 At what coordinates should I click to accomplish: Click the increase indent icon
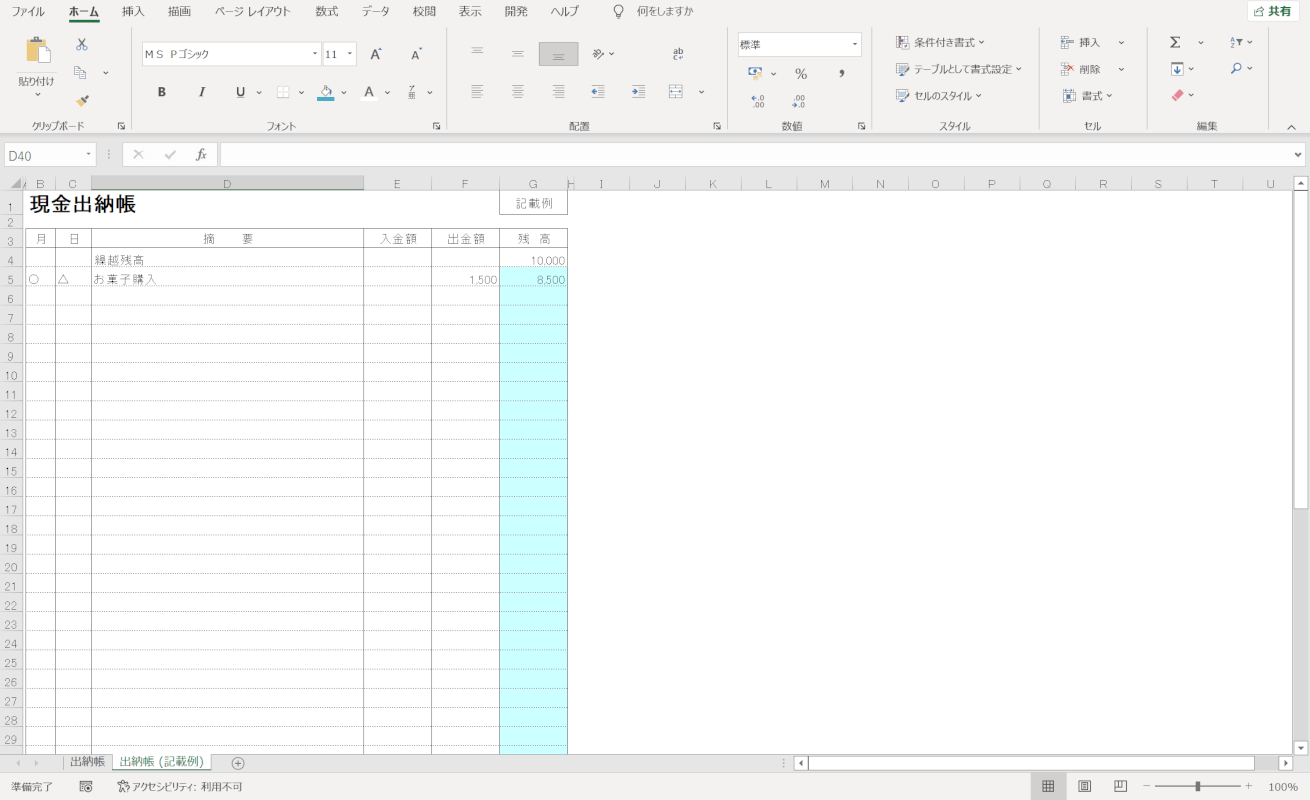pos(637,92)
